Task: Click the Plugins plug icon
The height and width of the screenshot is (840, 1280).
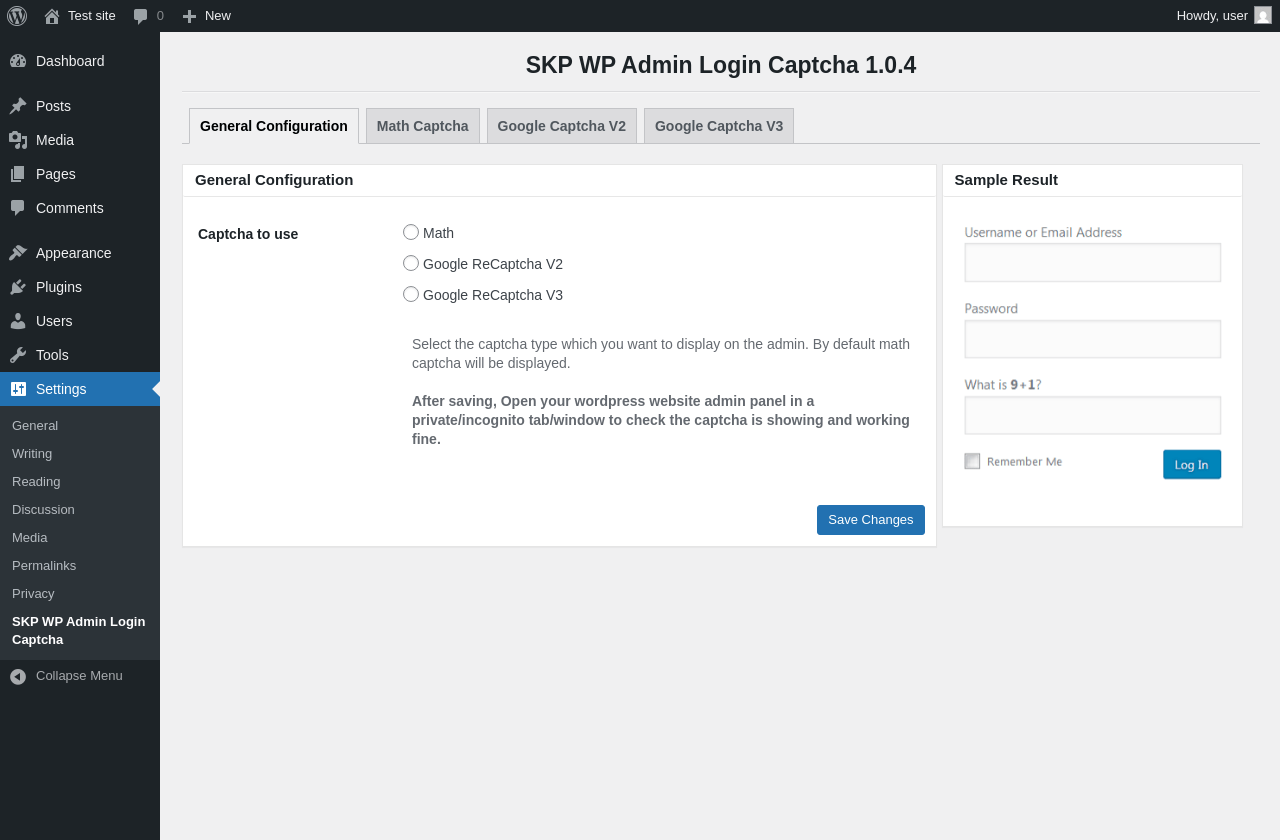Action: (18, 287)
